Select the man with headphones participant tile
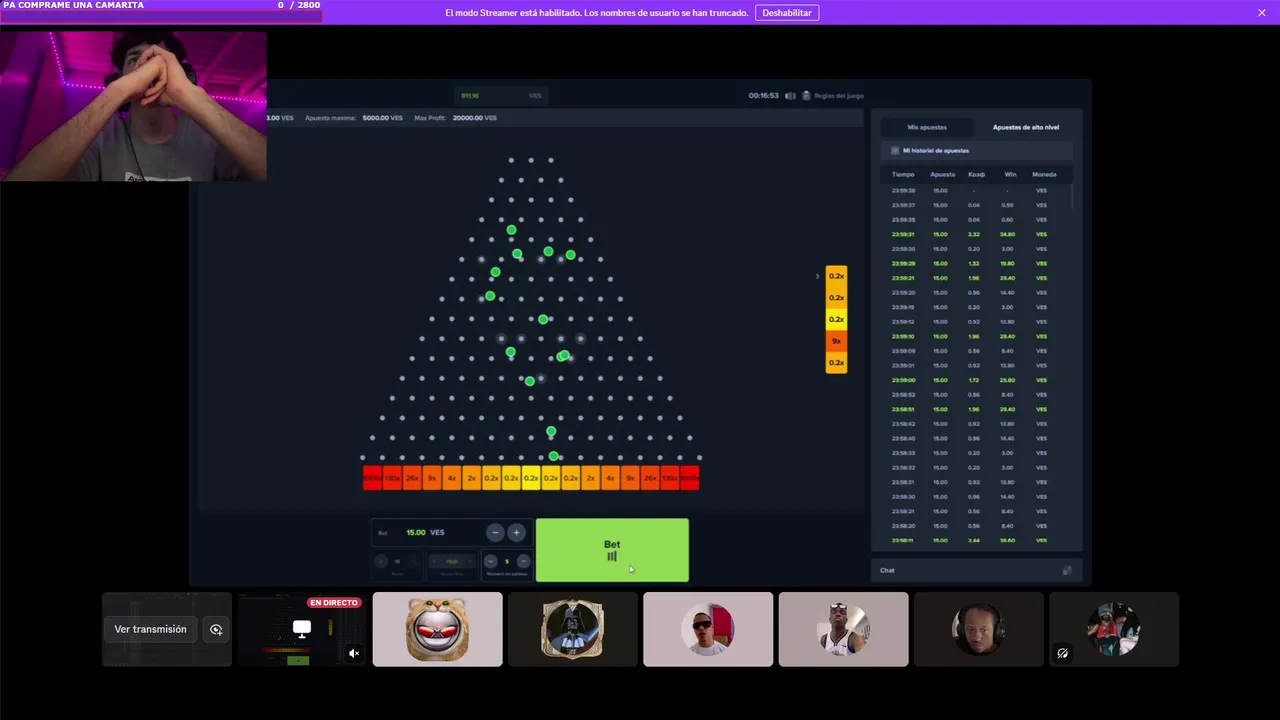This screenshot has height=720, width=1280. (x=979, y=629)
